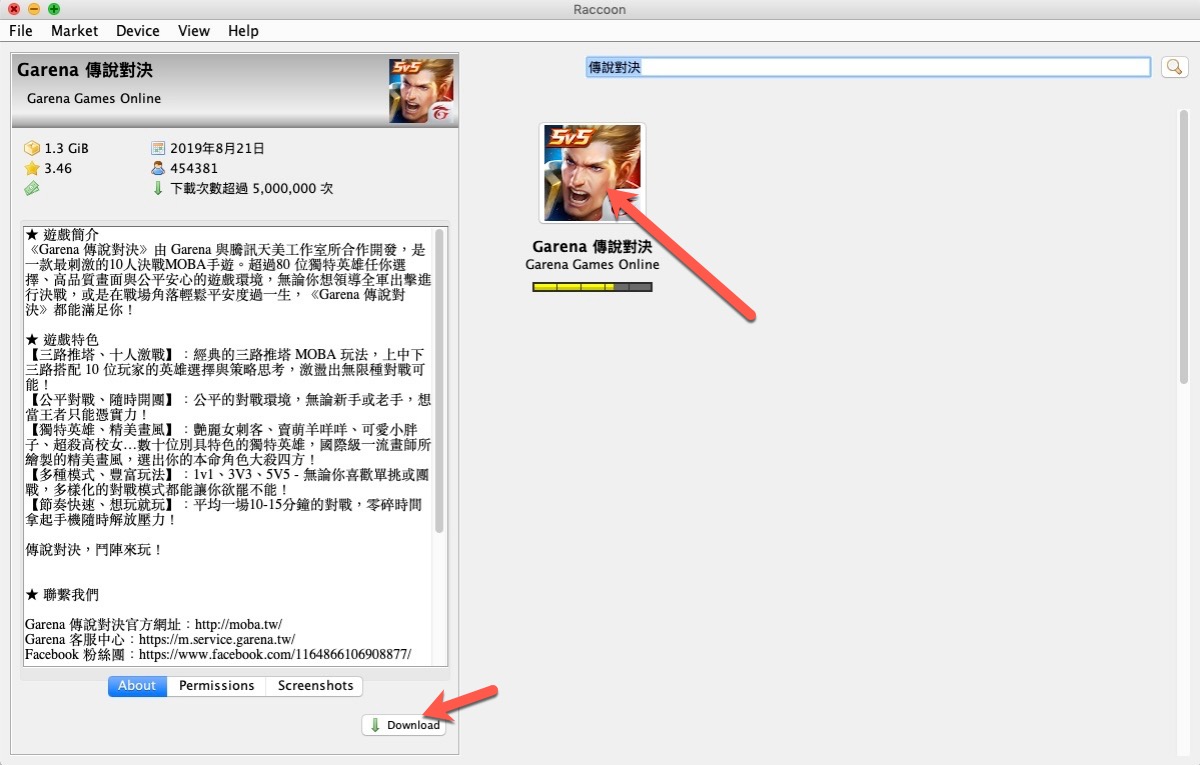Click the 1.3 GiB size value
Image resolution: width=1200 pixels, height=765 pixels.
67,148
